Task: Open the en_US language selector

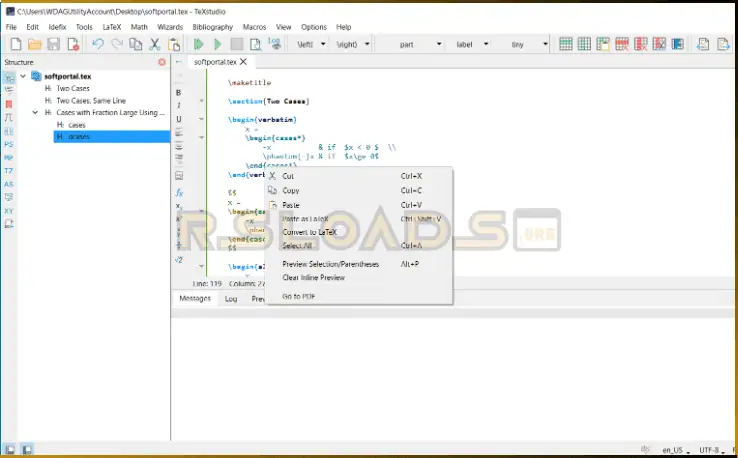Action: coord(675,450)
